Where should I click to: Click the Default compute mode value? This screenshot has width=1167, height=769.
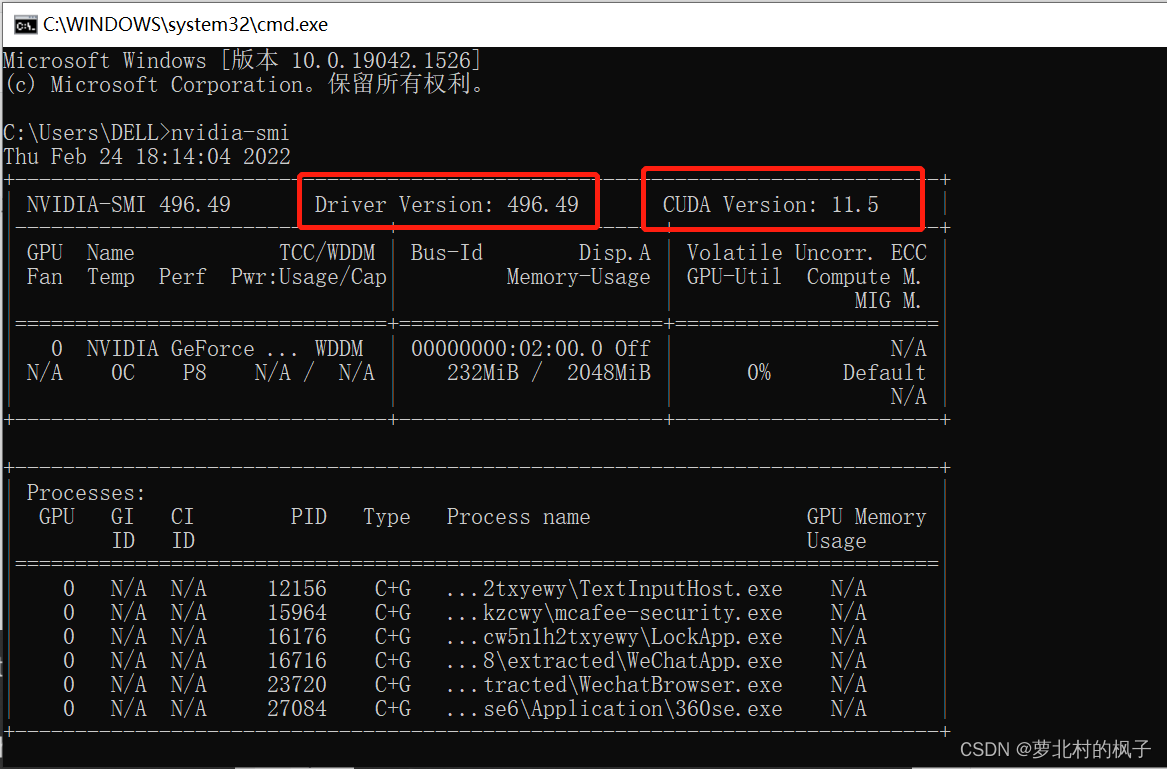pos(885,372)
